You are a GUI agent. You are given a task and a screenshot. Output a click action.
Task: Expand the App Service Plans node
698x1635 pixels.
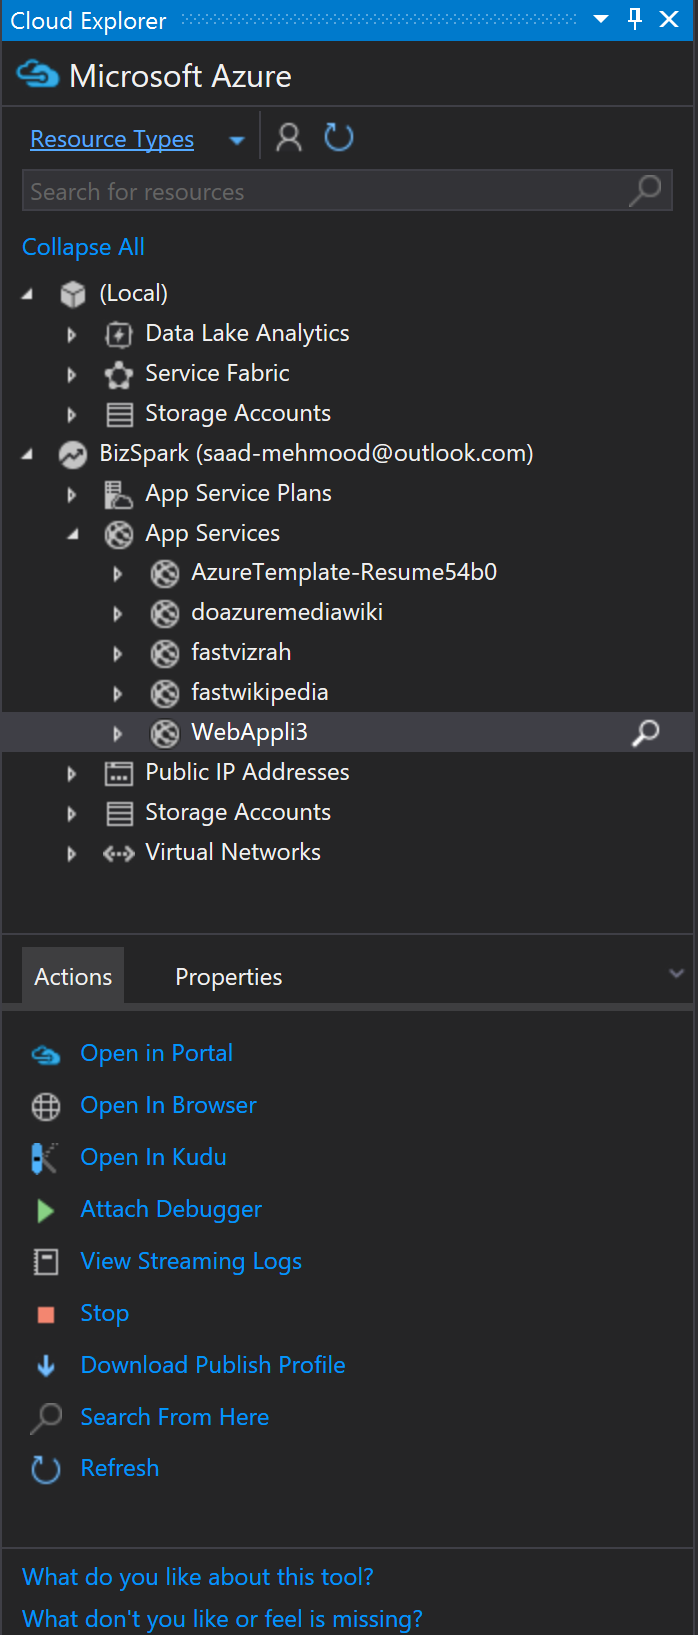[71, 494]
